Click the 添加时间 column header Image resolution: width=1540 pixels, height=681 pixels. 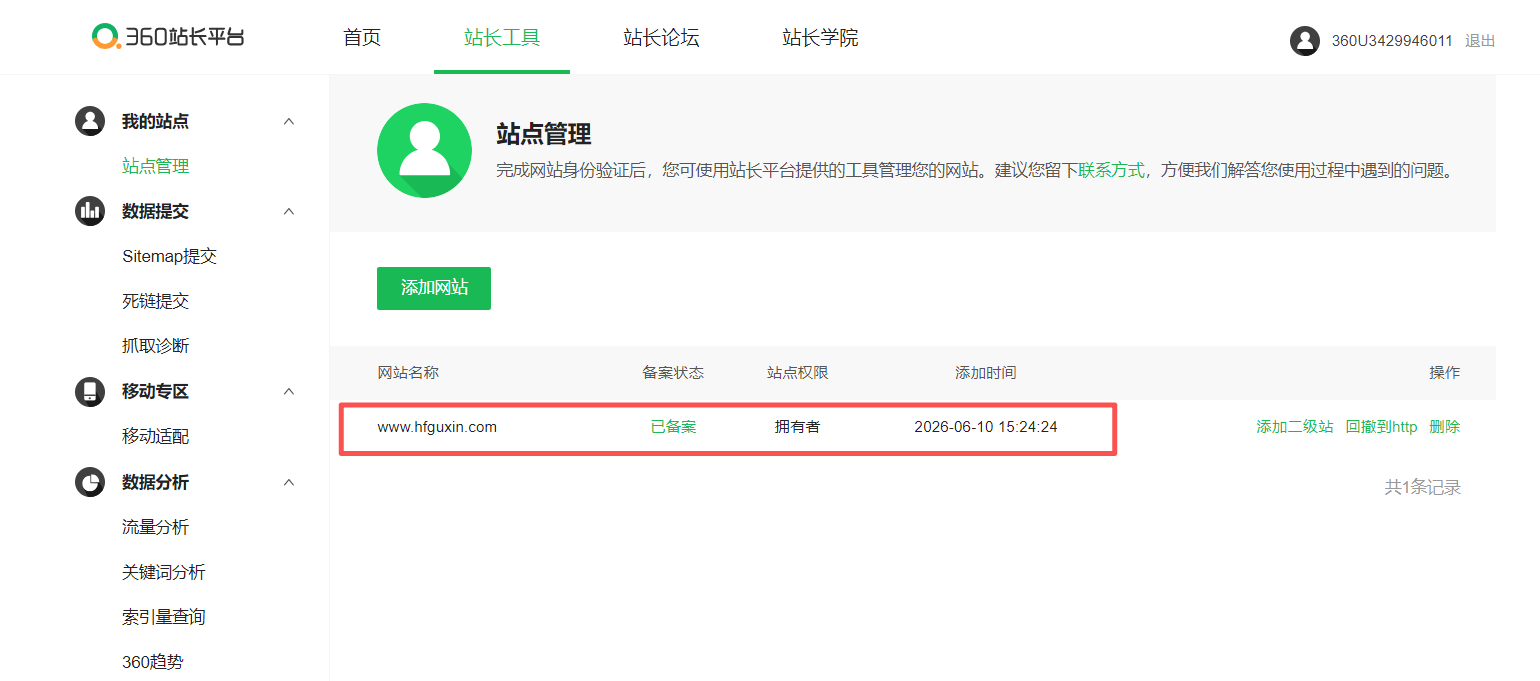(x=986, y=373)
